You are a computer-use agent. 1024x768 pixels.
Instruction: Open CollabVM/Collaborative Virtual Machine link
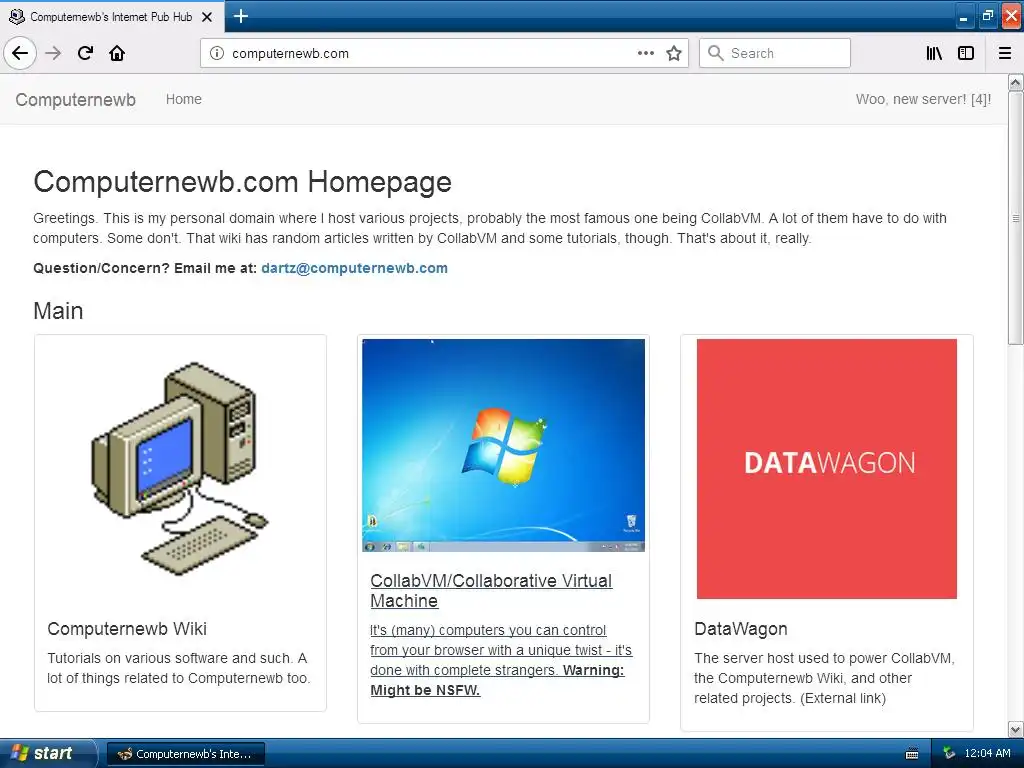pos(491,591)
